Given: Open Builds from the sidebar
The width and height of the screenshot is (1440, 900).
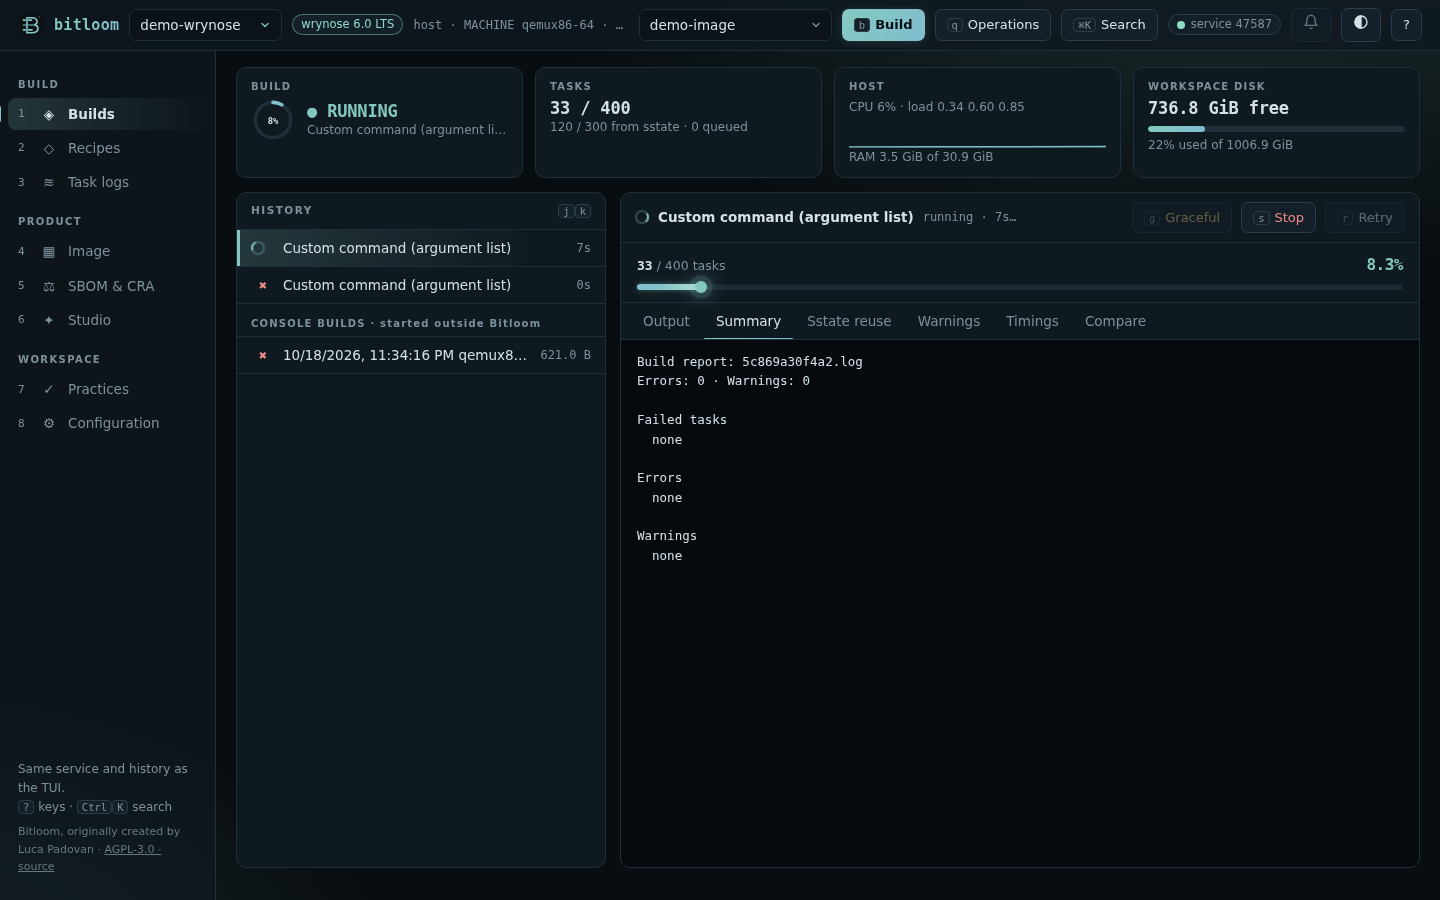Looking at the screenshot, I should (x=108, y=114).
